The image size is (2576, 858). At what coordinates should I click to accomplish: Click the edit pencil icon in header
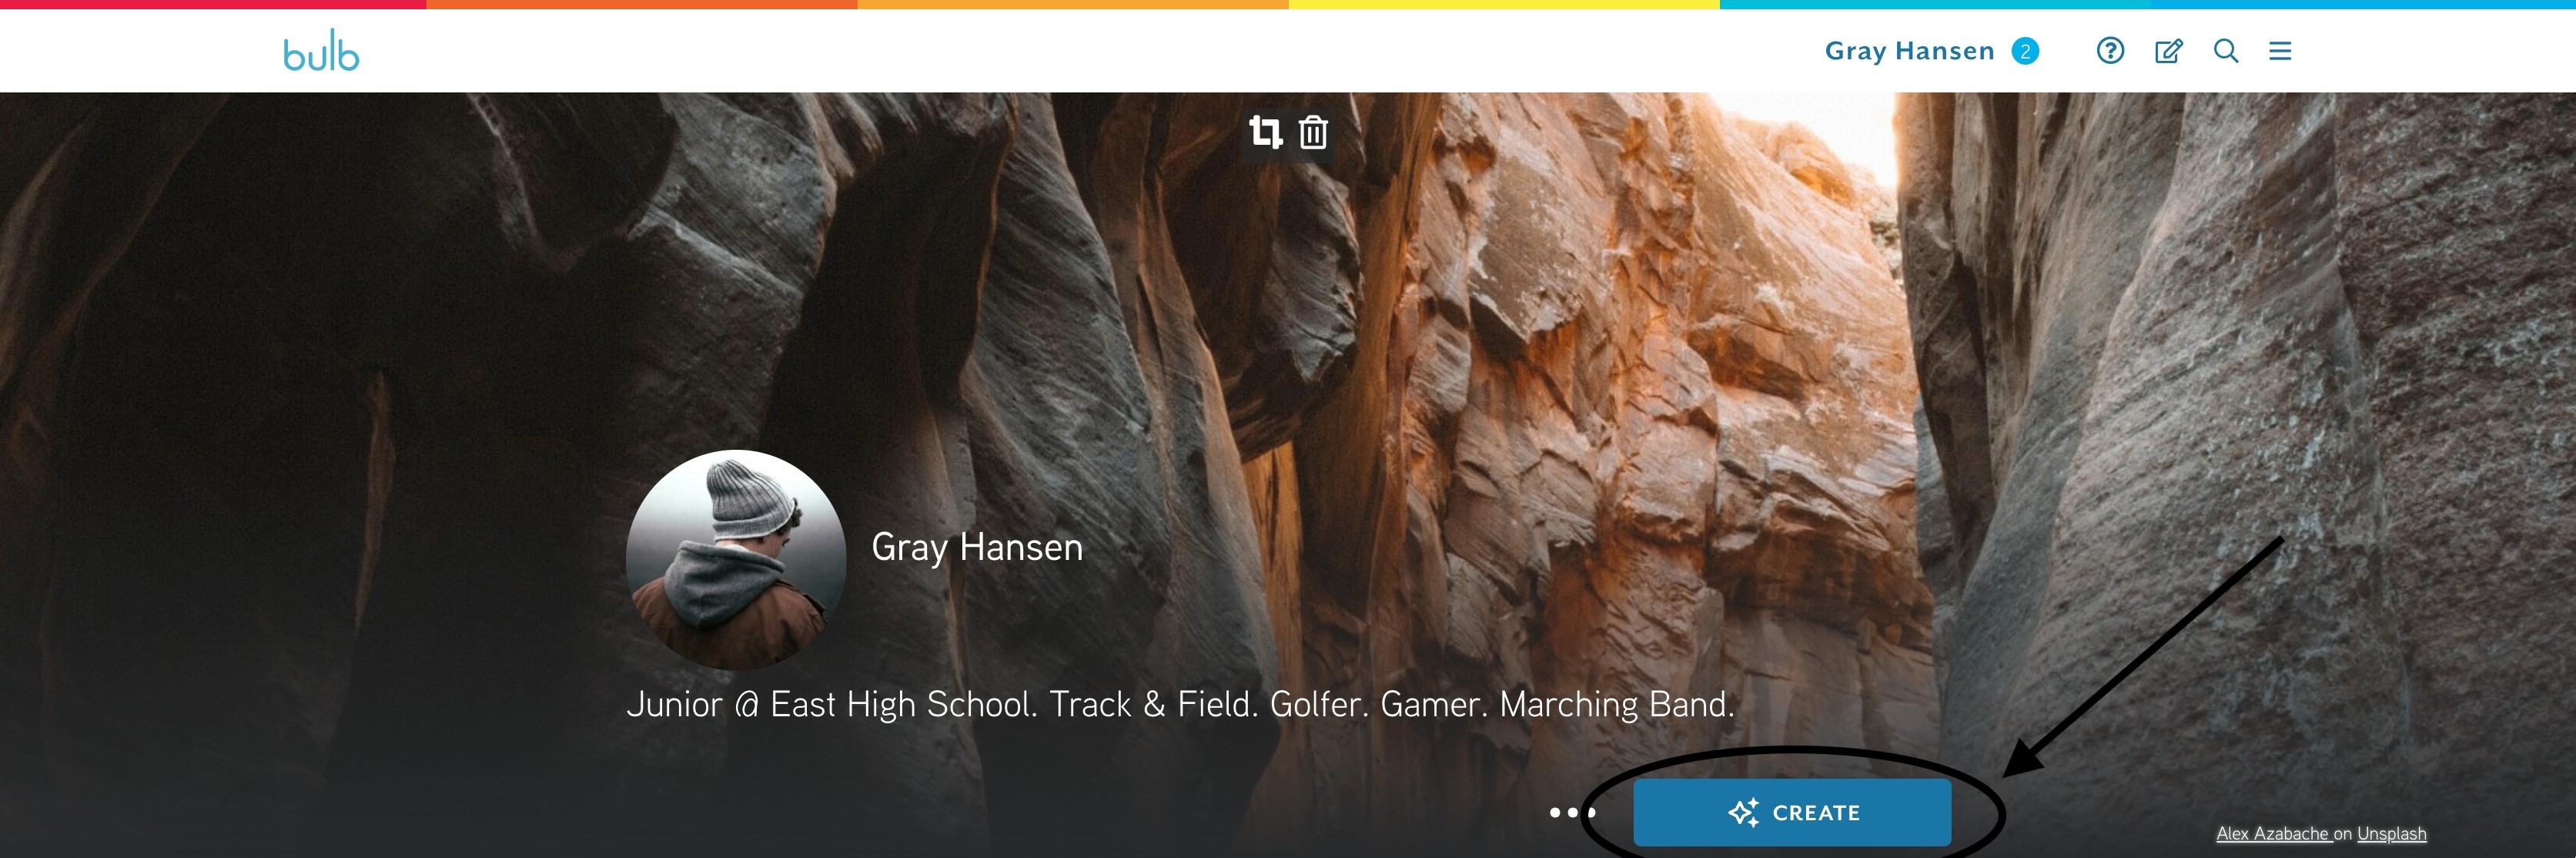pos(2168,50)
